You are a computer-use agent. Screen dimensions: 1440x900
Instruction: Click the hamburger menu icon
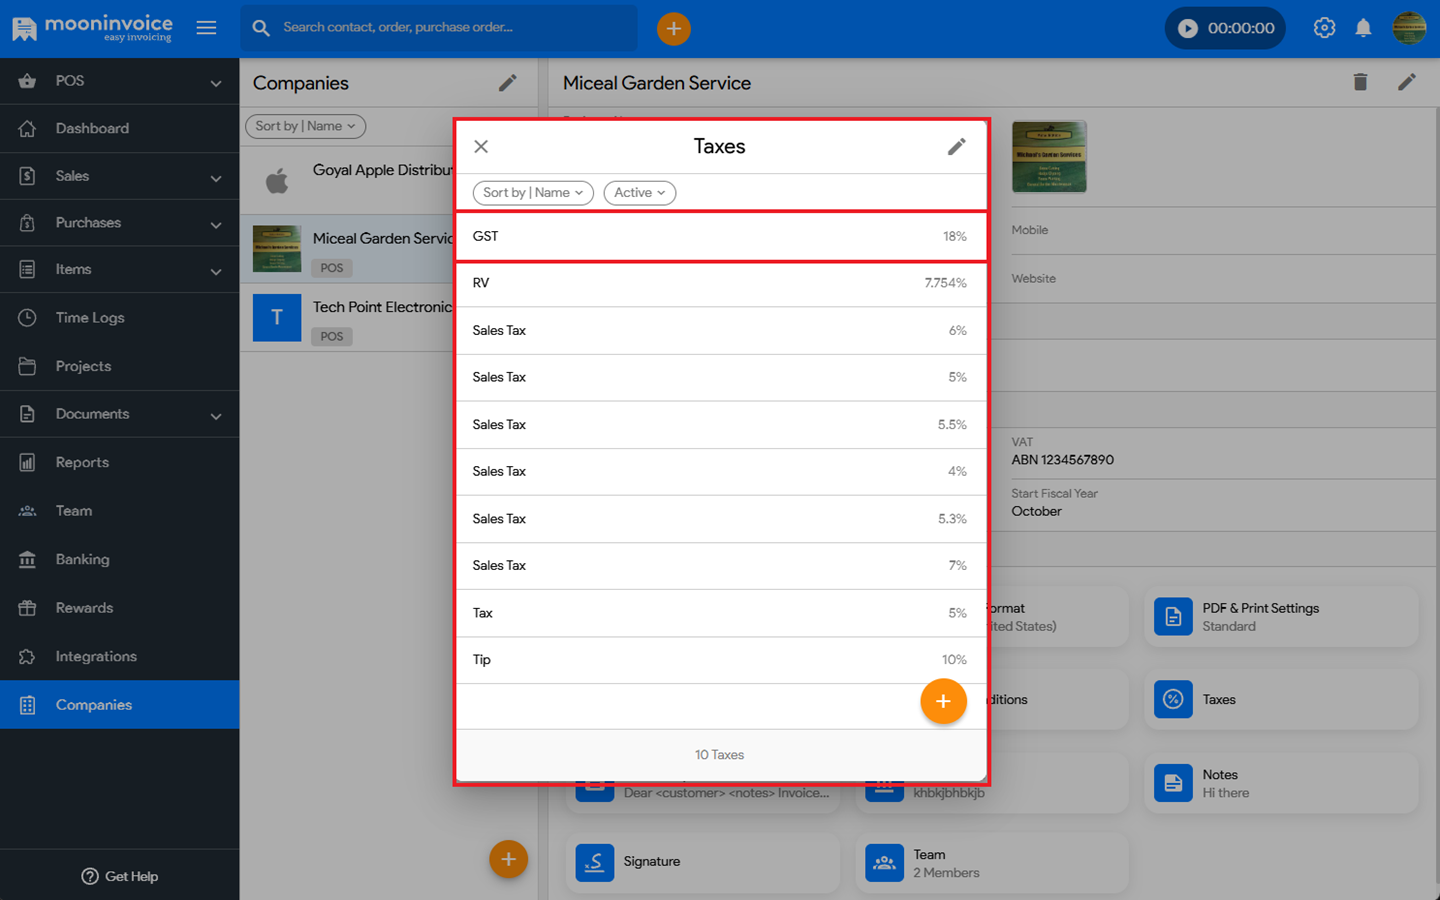[x=206, y=28]
